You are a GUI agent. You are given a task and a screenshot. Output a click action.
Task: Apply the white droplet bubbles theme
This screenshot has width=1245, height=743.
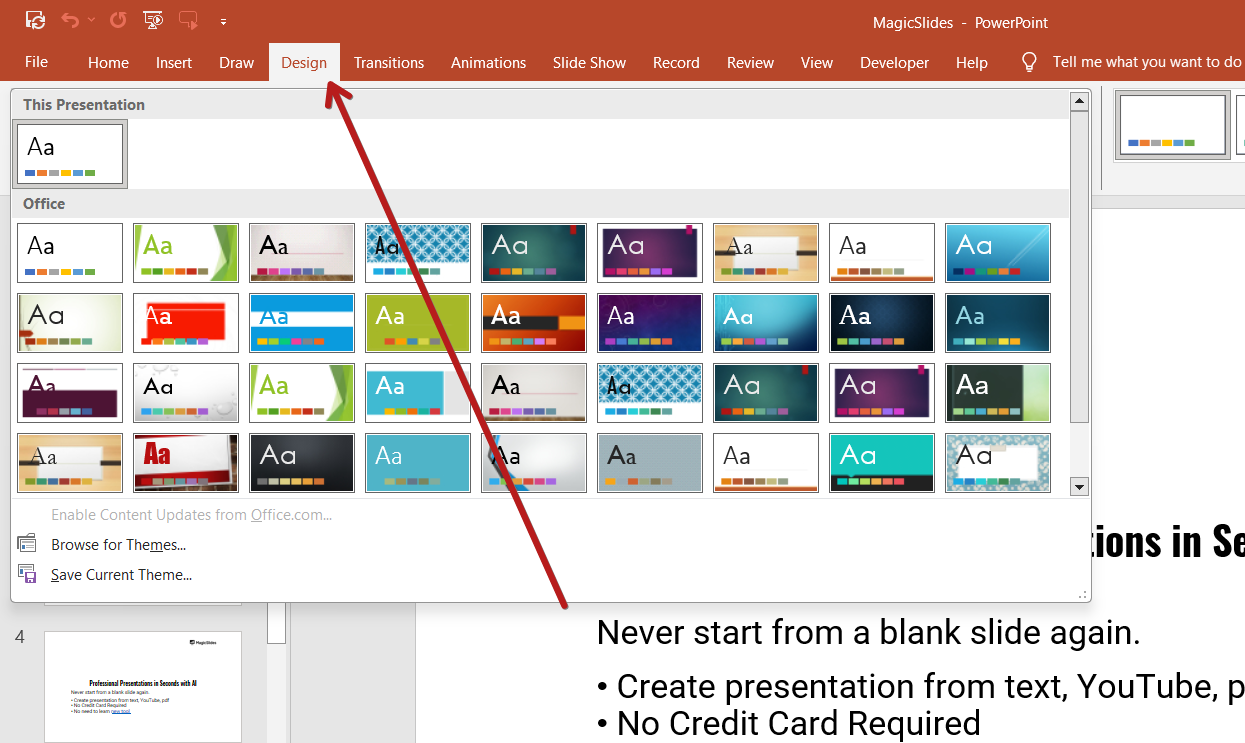pyautogui.click(x=186, y=393)
